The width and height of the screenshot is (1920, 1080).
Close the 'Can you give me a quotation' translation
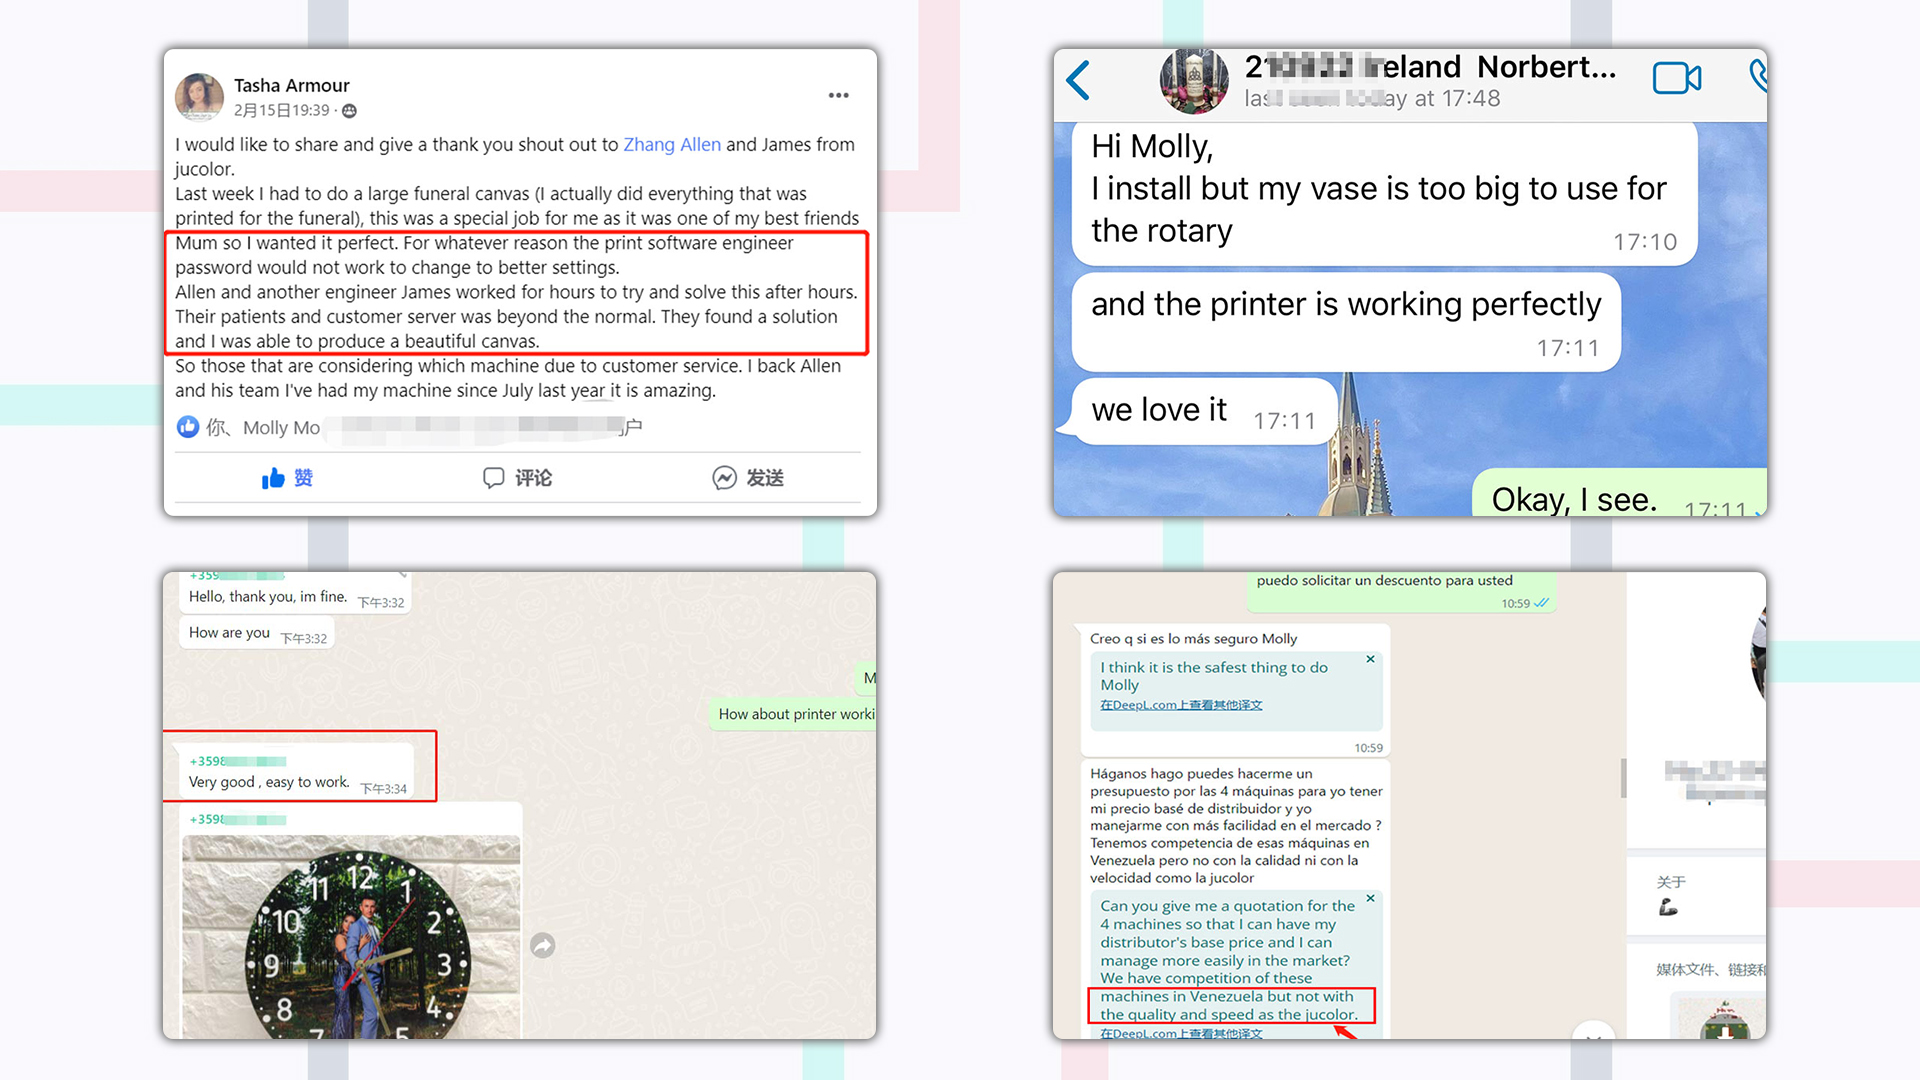click(1370, 898)
